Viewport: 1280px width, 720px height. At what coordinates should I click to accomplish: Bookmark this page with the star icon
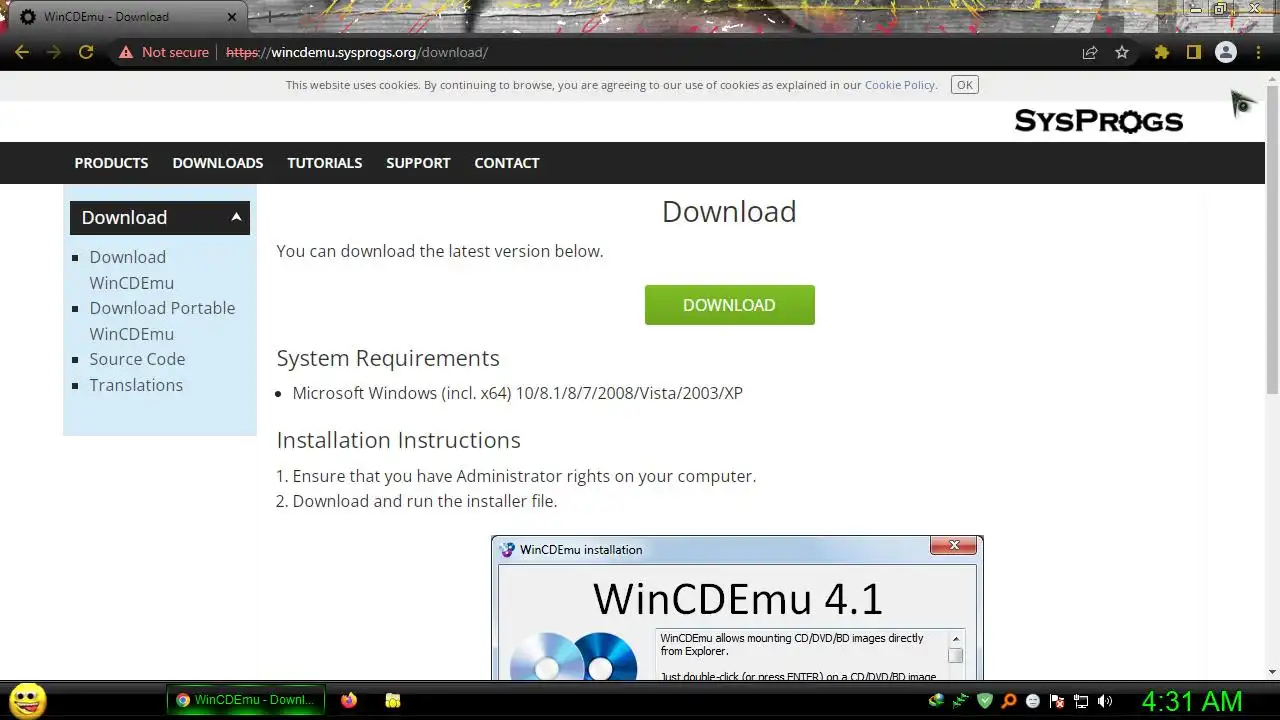click(x=1122, y=52)
